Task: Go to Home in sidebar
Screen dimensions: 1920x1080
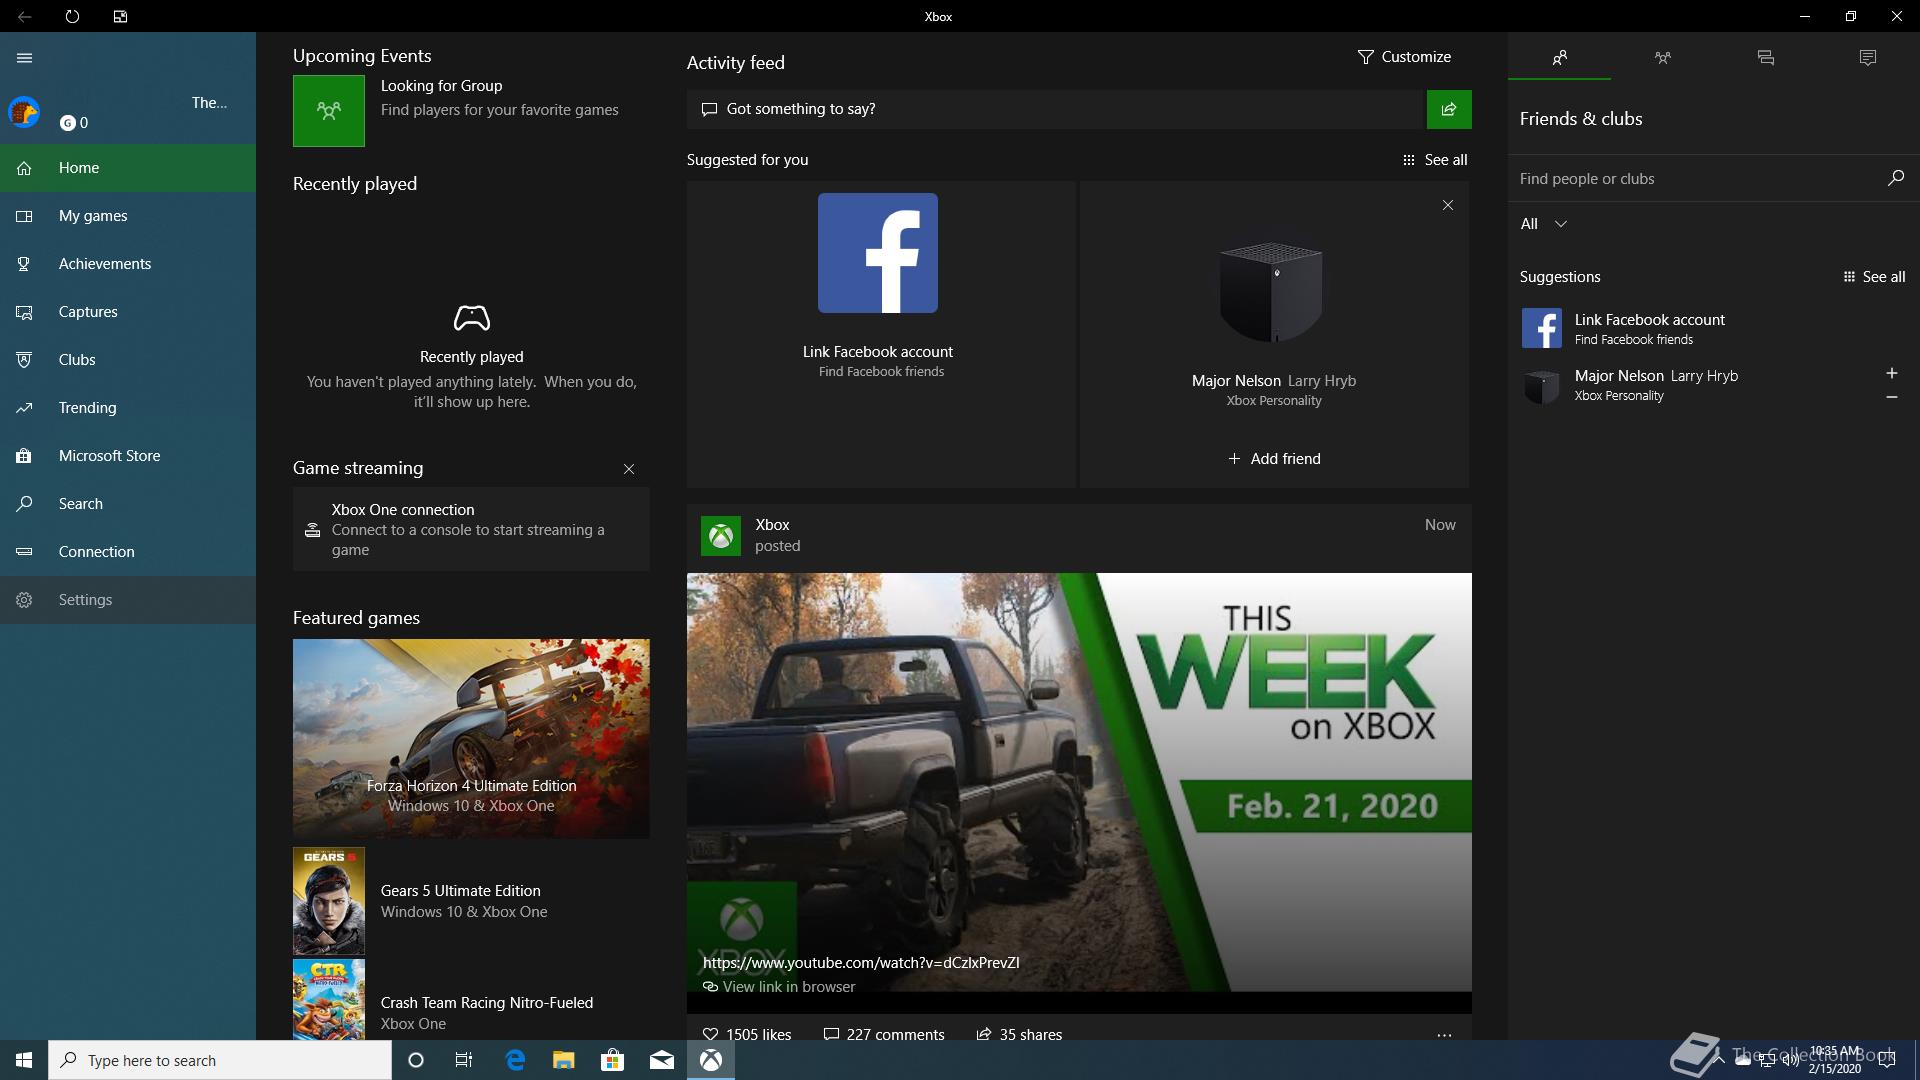Action: (128, 168)
